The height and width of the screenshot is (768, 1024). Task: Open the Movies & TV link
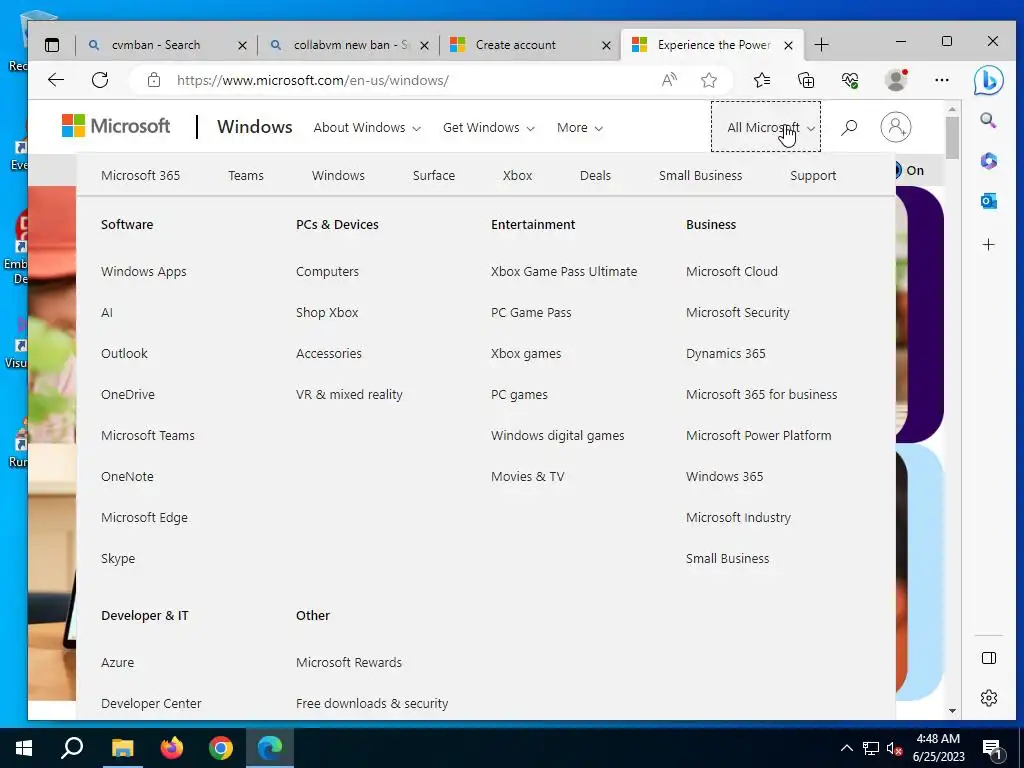click(528, 477)
